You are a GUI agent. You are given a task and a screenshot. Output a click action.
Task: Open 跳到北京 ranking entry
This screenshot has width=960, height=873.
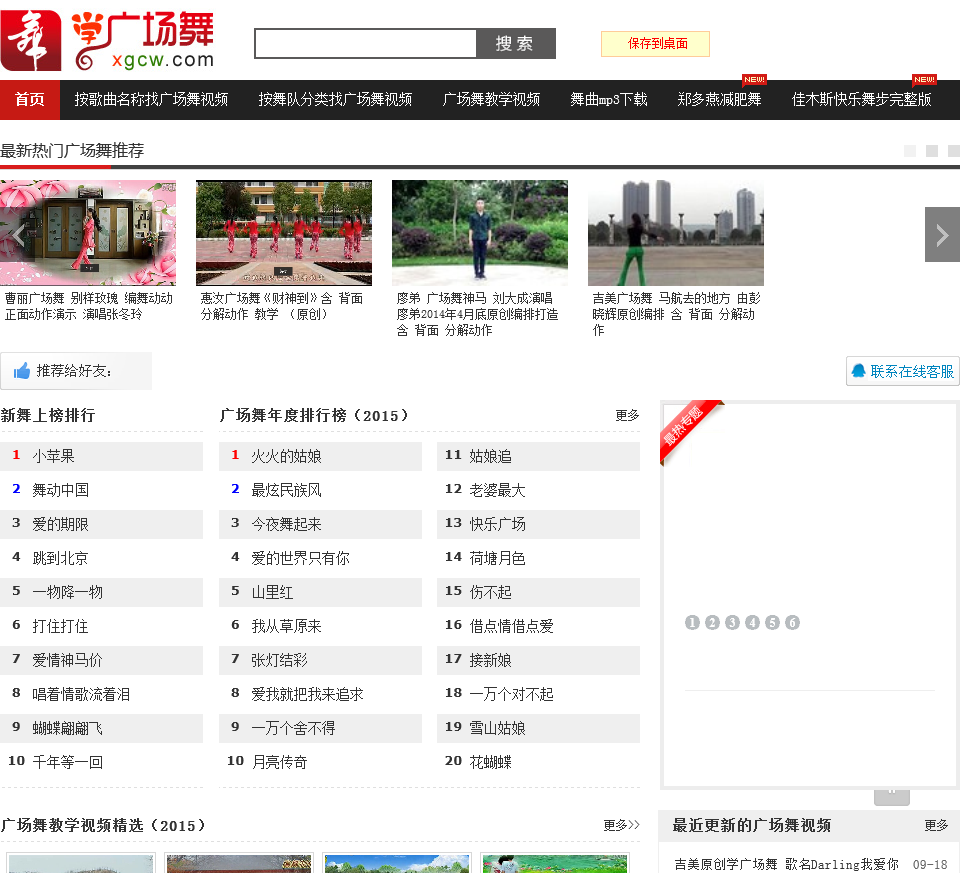click(x=61, y=558)
